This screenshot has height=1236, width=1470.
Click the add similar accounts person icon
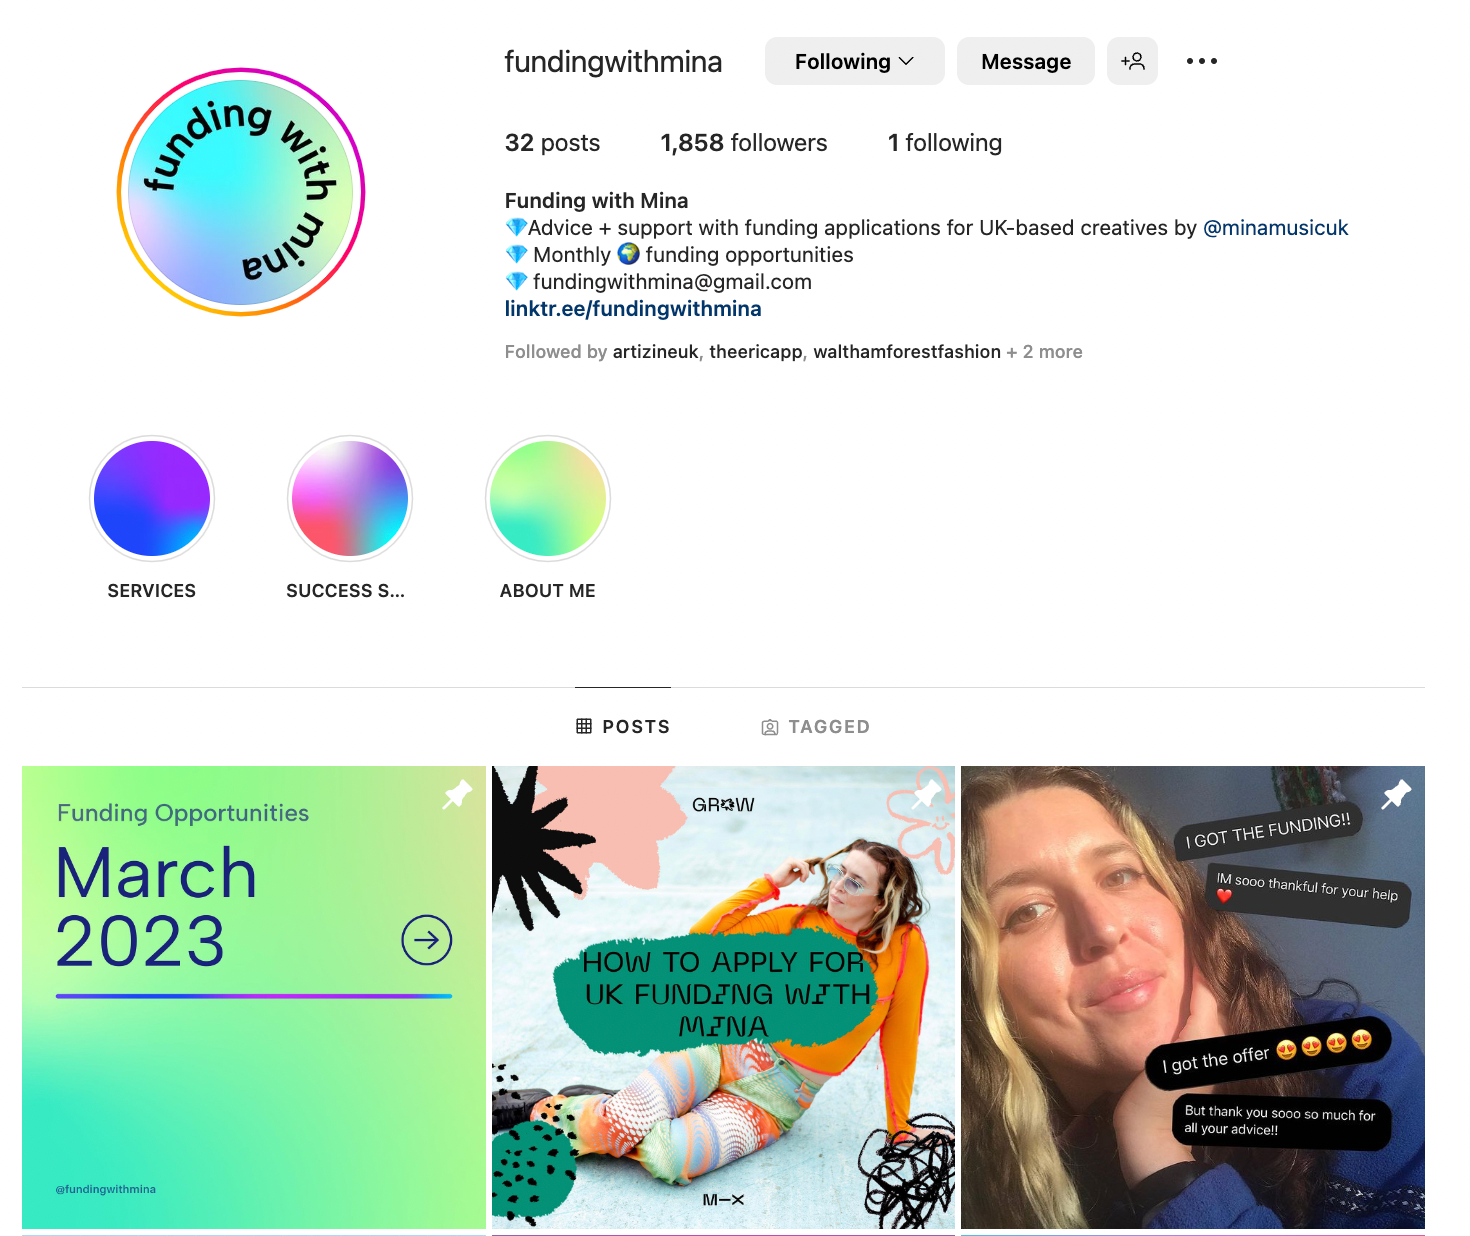pyautogui.click(x=1132, y=61)
